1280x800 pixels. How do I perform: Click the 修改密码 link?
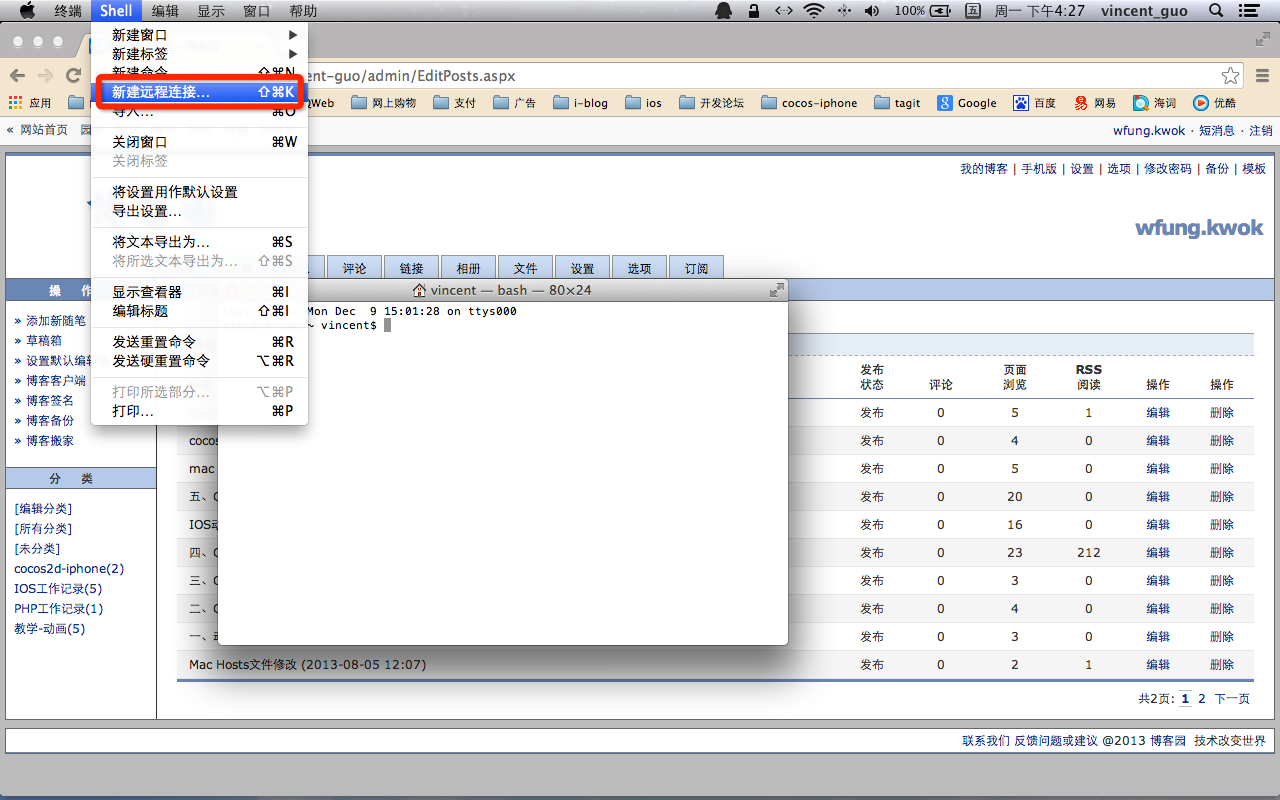tap(1168, 169)
